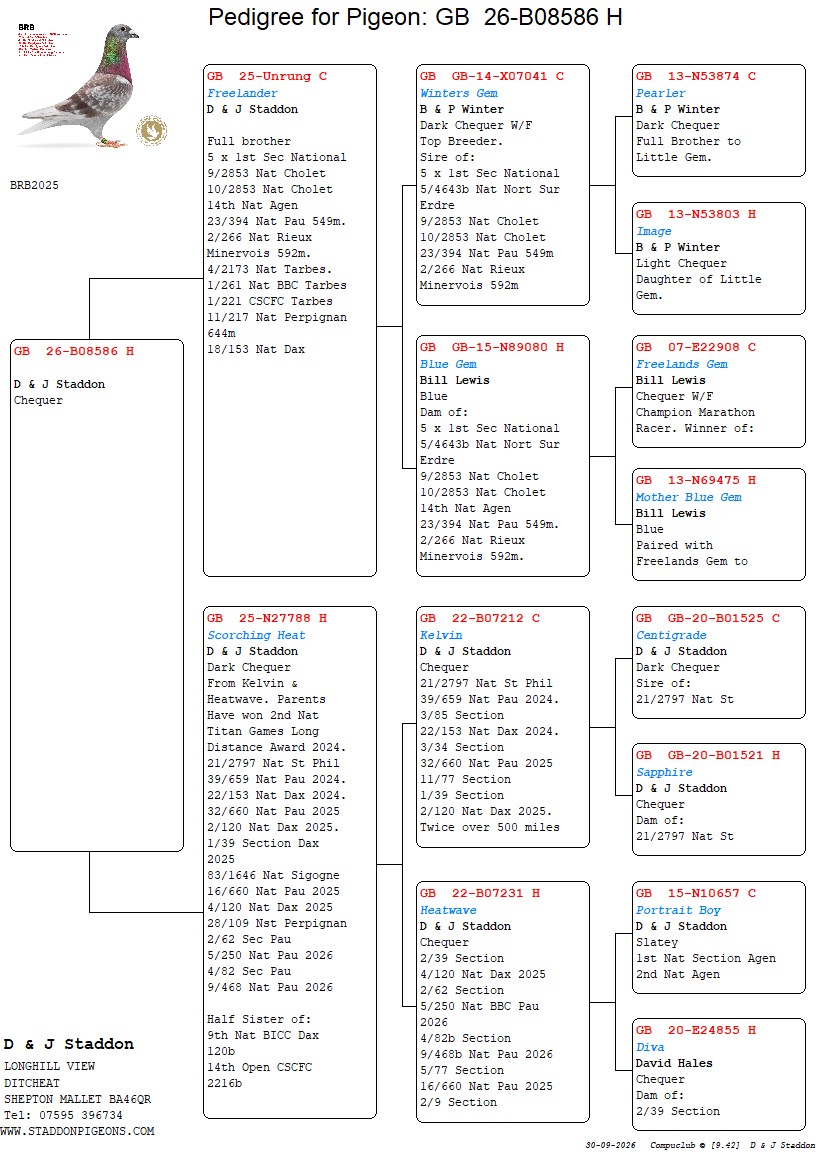Click the blue name 'Pearler'

point(661,93)
